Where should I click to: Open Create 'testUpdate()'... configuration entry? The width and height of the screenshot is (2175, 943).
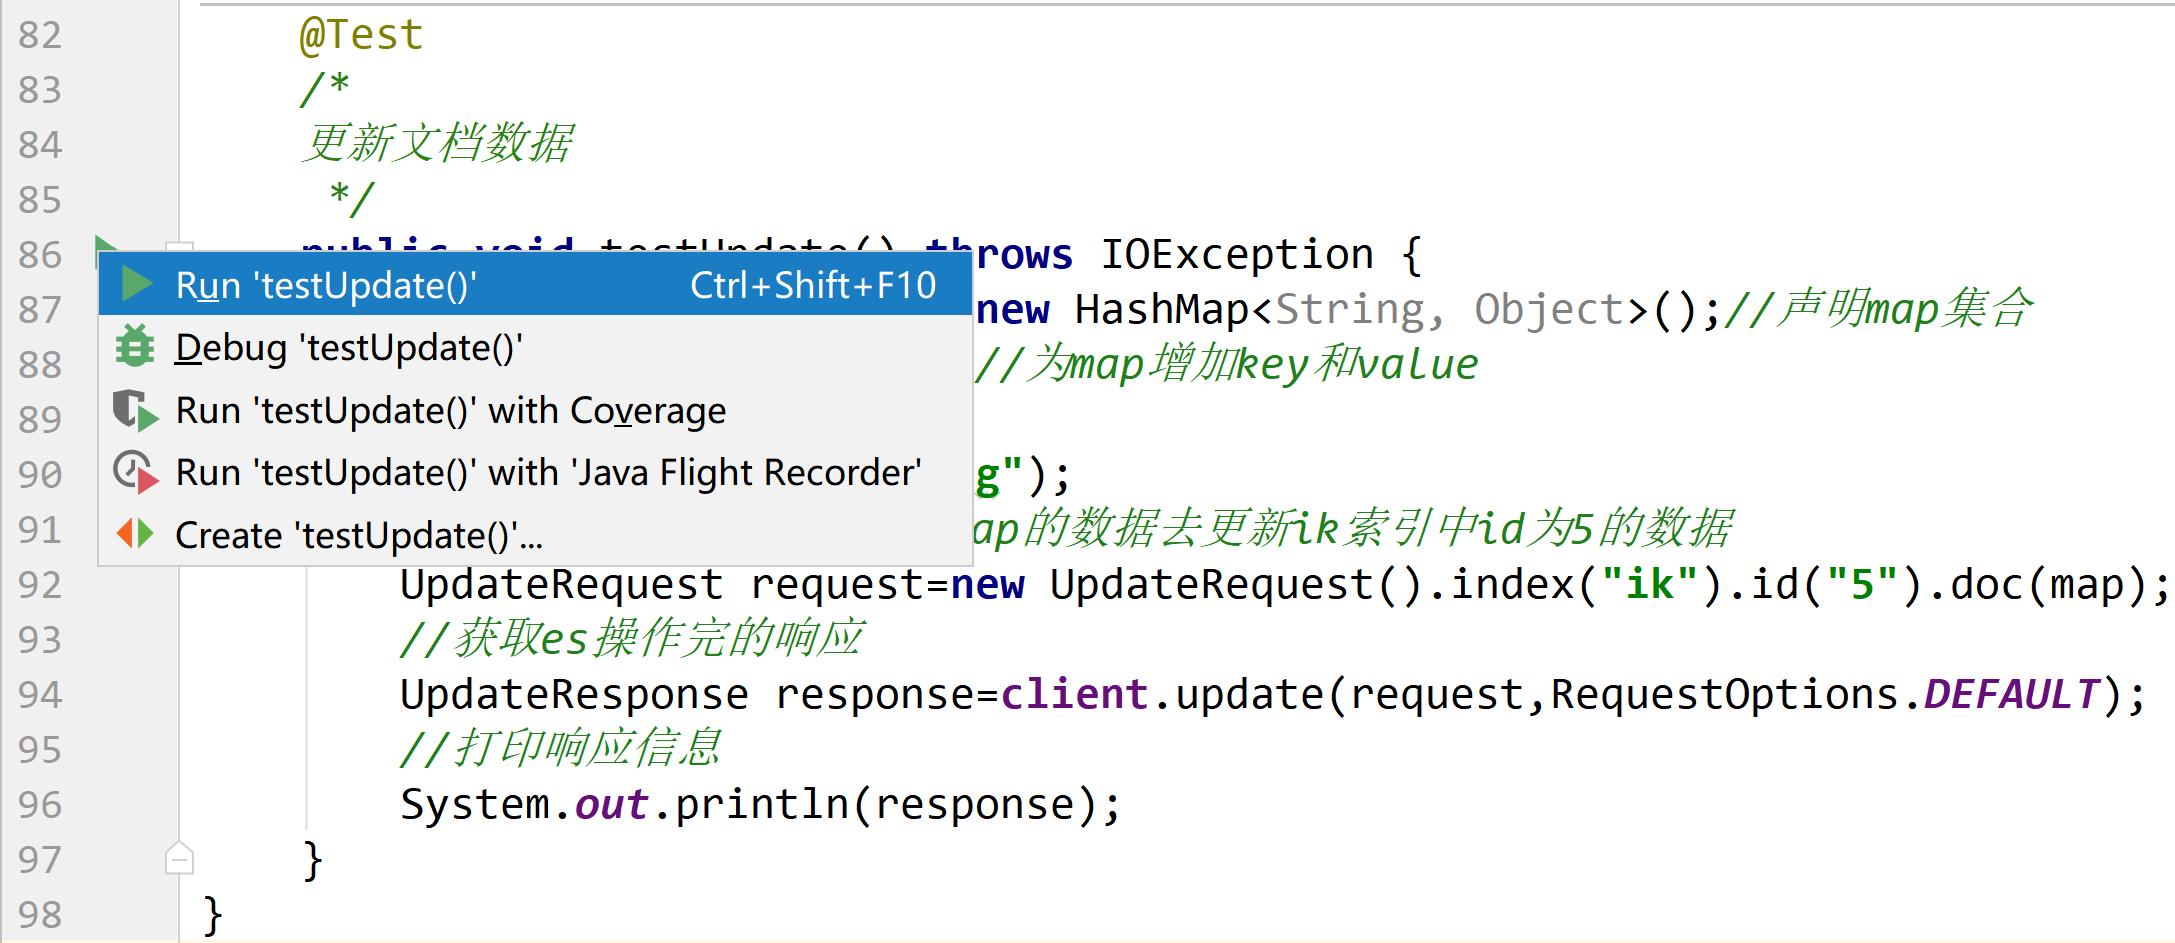(x=535, y=536)
